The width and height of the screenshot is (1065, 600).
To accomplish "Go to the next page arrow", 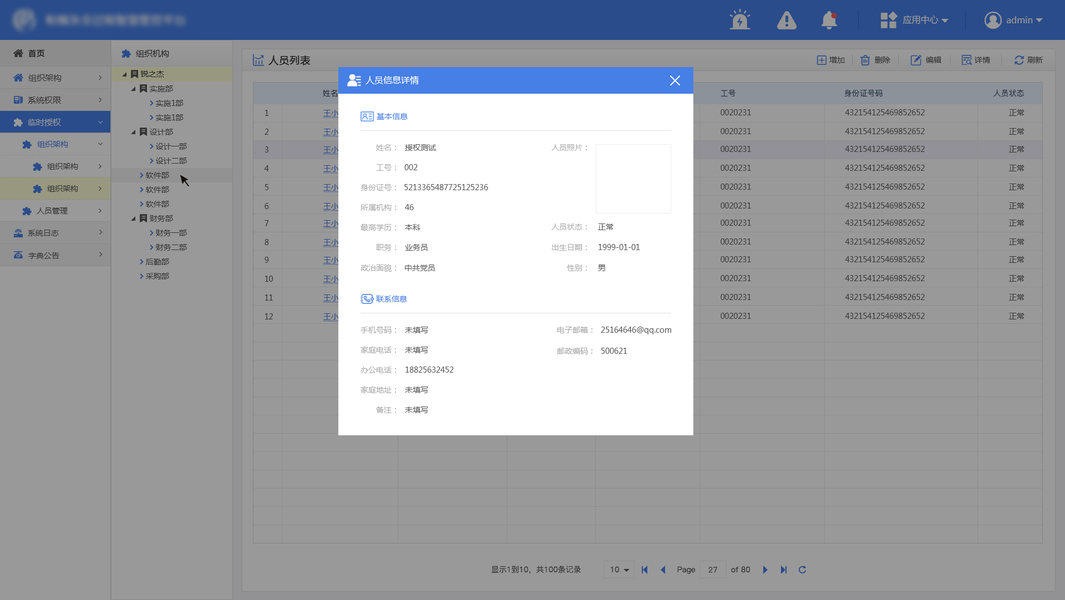I will [765, 570].
